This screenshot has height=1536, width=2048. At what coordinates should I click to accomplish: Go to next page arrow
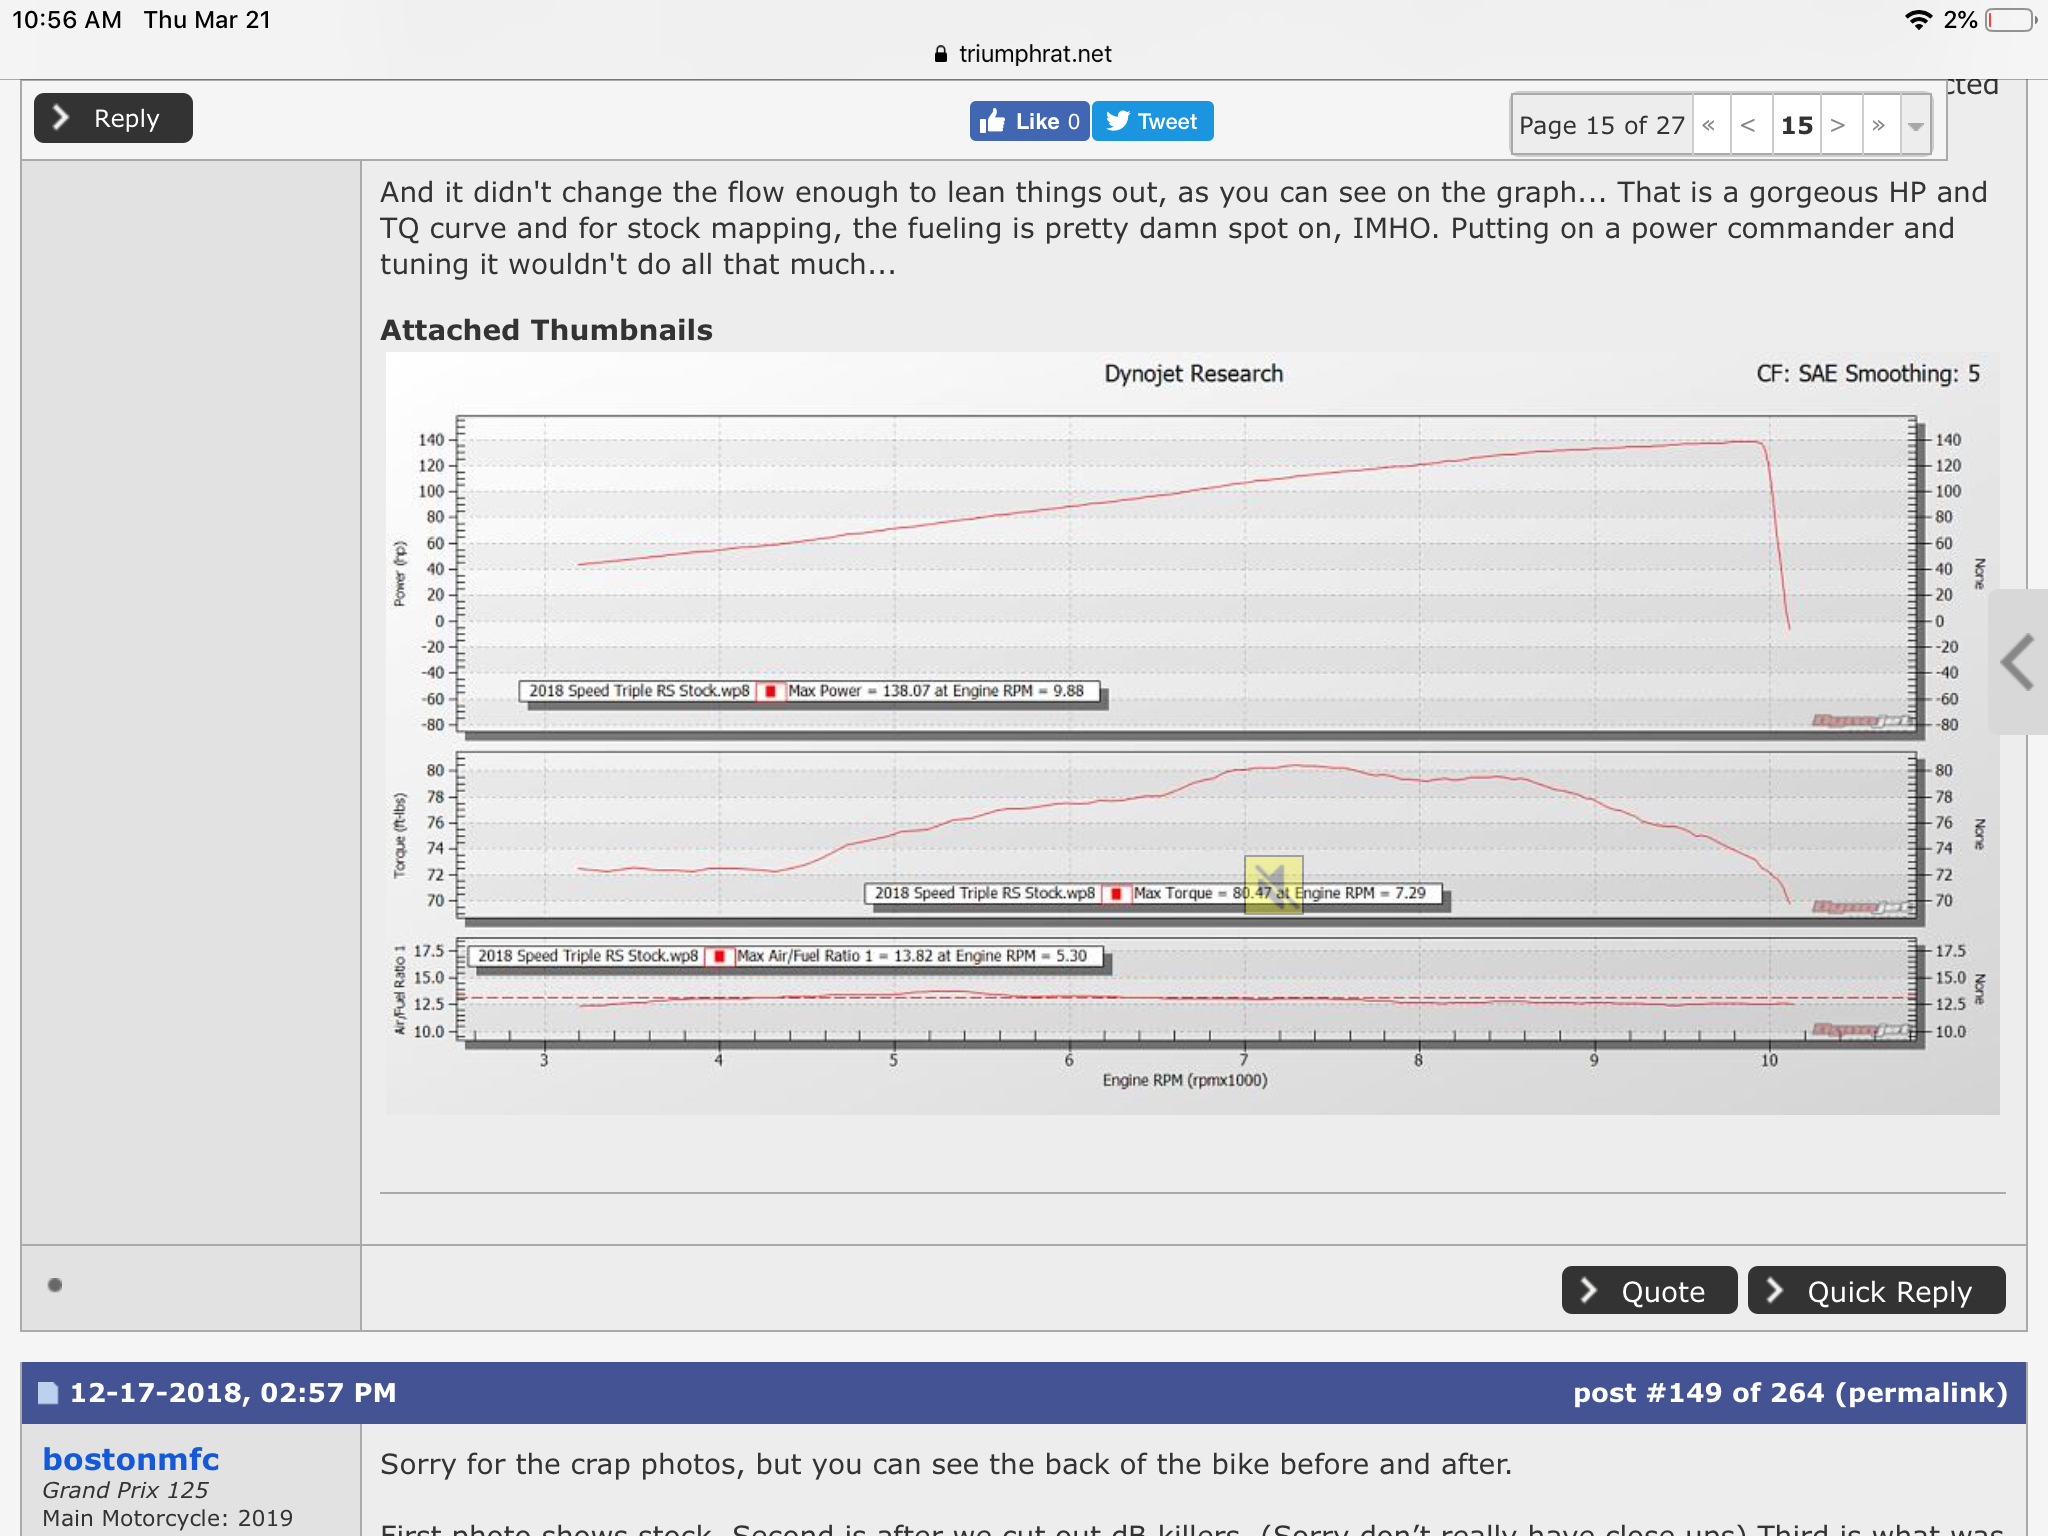click(1839, 125)
